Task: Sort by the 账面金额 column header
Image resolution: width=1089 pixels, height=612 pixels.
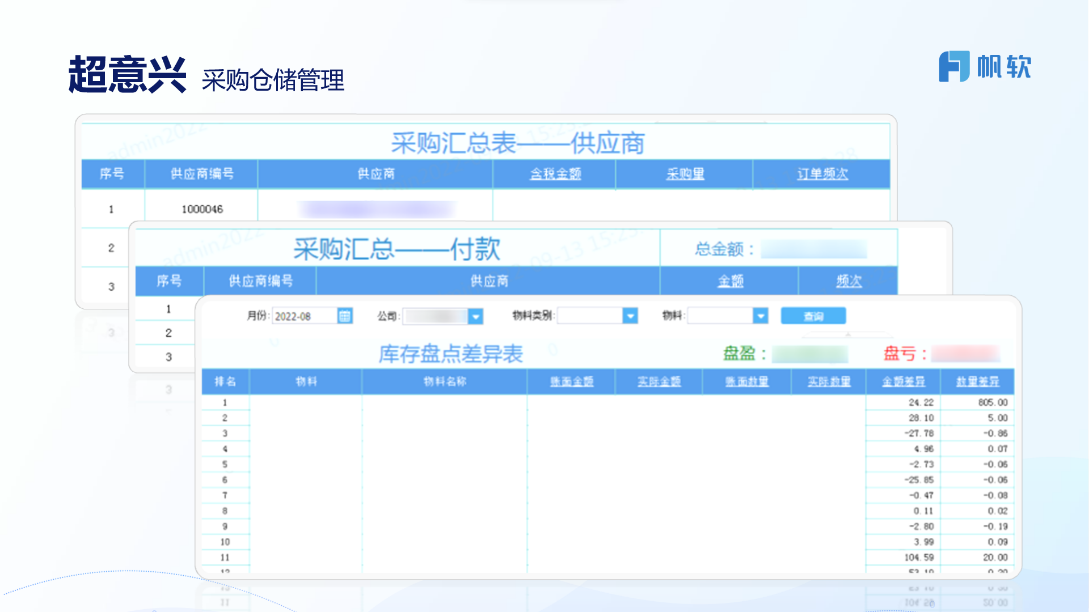Action: tap(572, 381)
